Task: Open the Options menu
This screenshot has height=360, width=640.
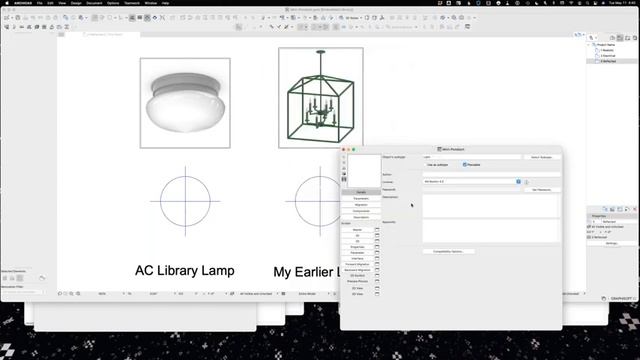Action: pyautogui.click(x=113, y=3)
